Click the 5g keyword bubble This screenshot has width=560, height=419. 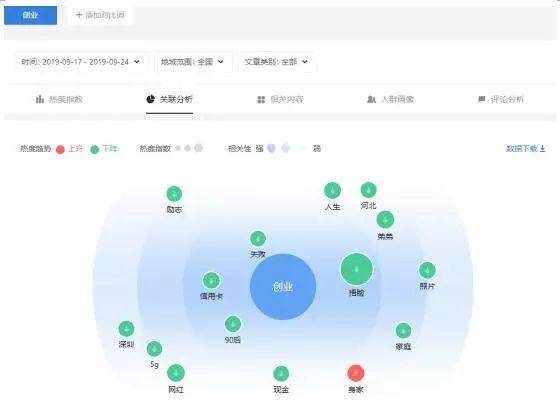[x=154, y=349]
